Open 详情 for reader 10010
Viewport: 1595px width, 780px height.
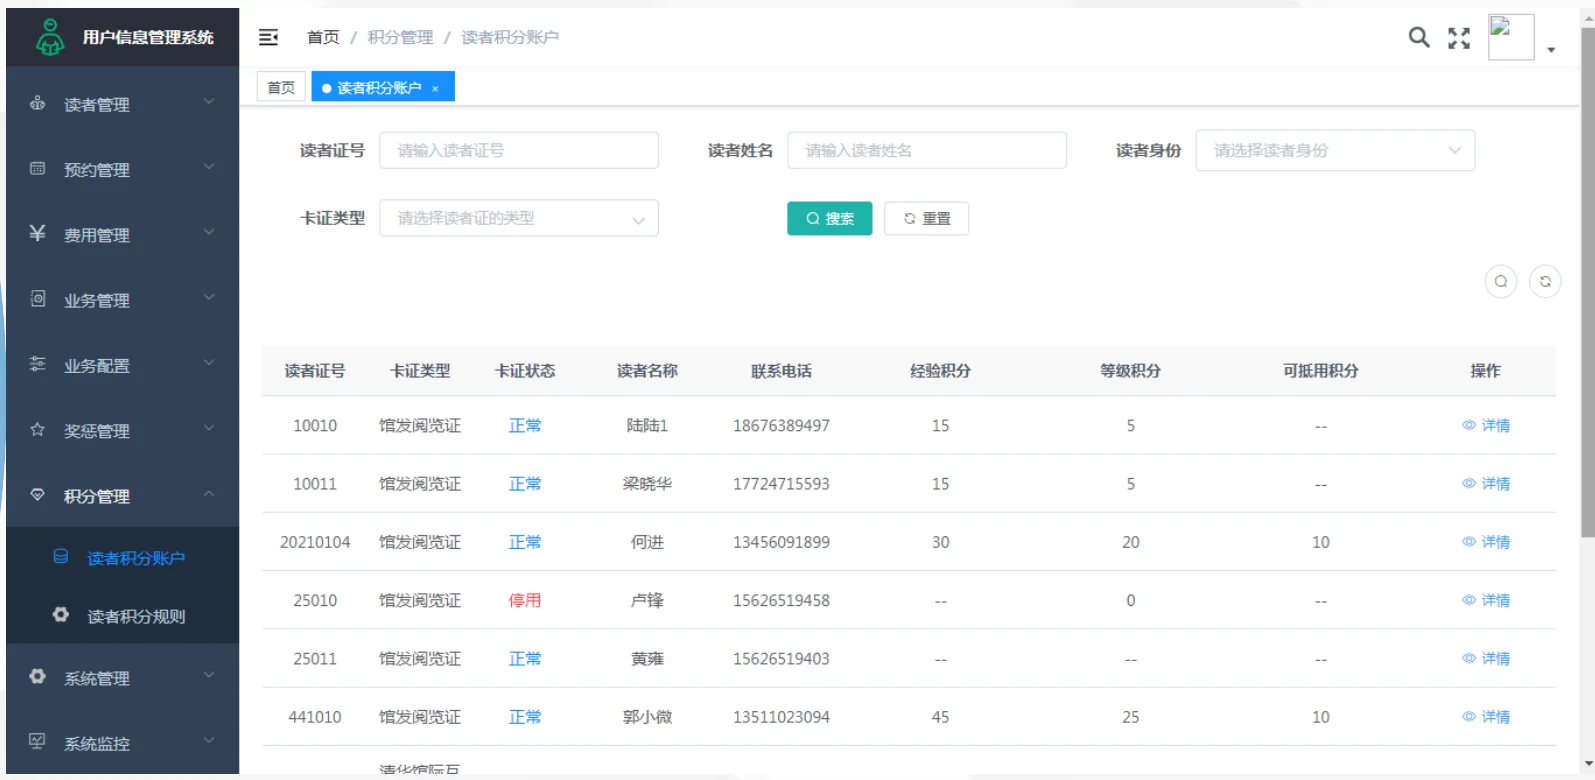coord(1486,426)
